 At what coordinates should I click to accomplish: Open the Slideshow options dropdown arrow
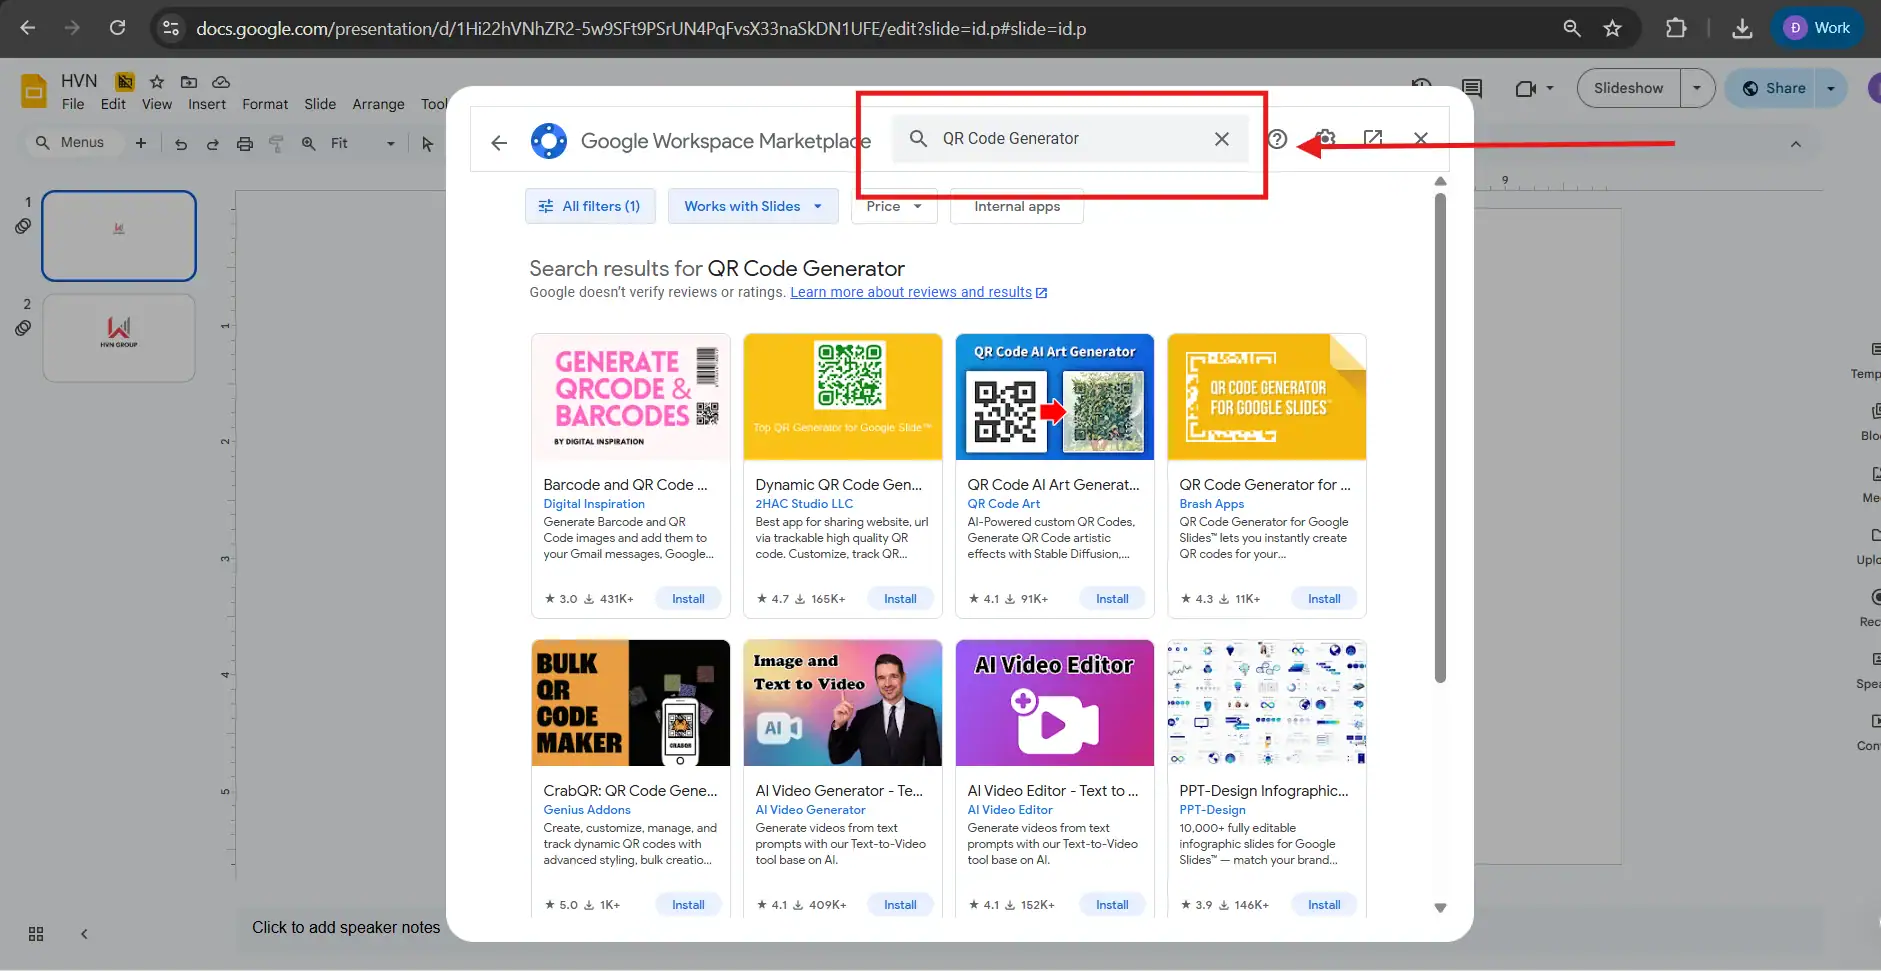[1697, 88]
